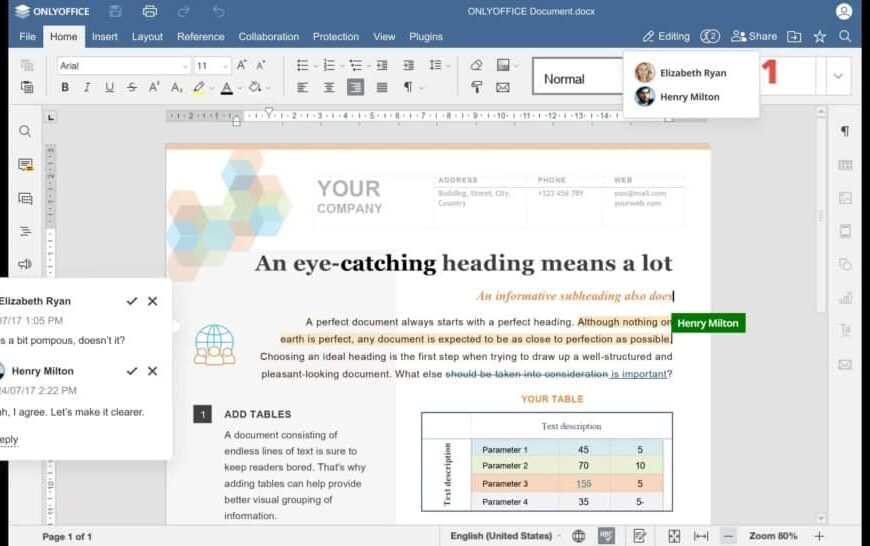Align text left

pos(302,87)
